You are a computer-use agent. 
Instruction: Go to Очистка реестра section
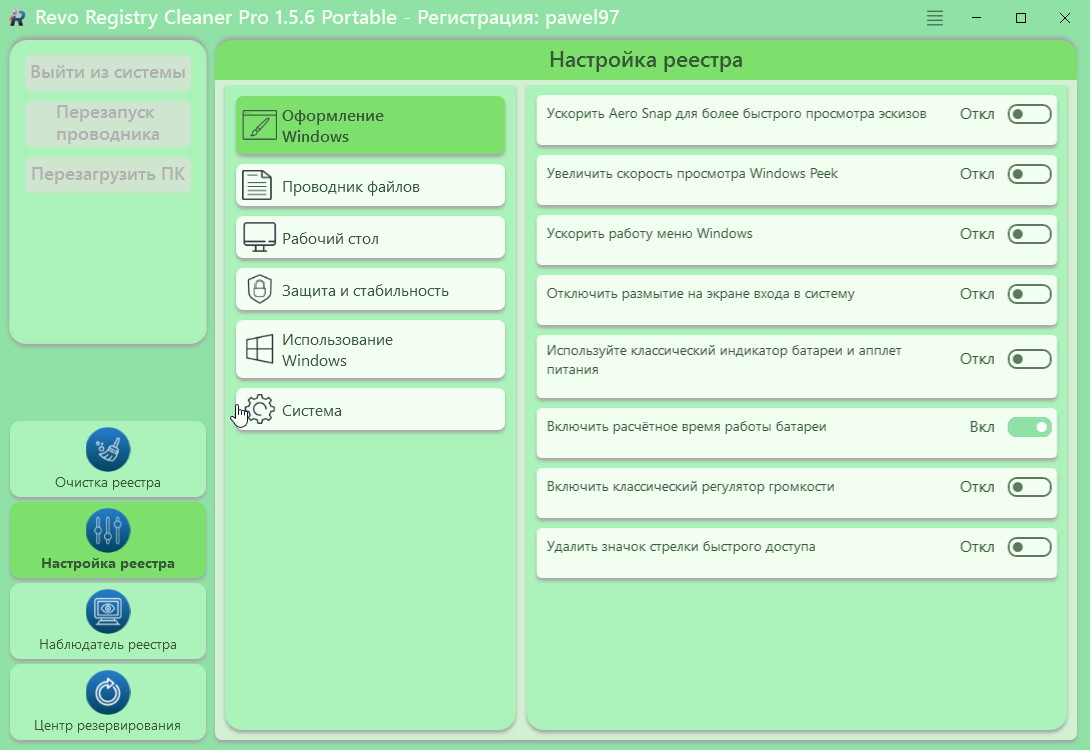tap(108, 459)
